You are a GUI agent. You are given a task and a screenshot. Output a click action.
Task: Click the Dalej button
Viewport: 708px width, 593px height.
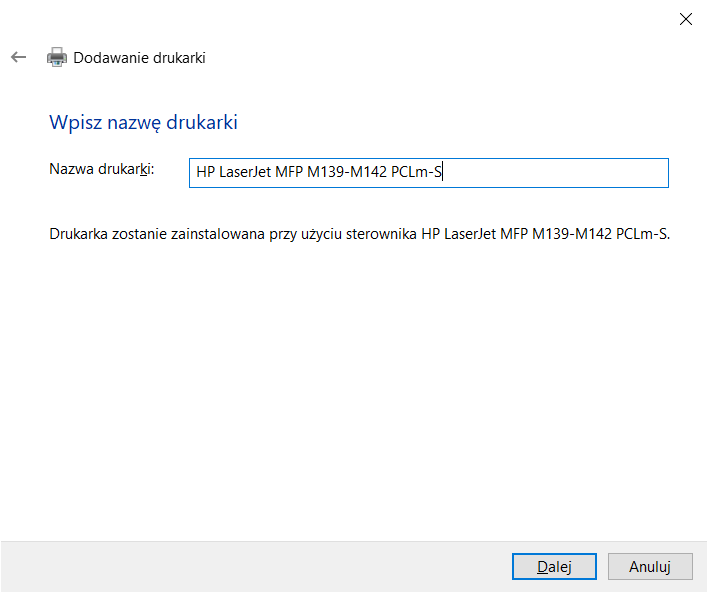(554, 566)
